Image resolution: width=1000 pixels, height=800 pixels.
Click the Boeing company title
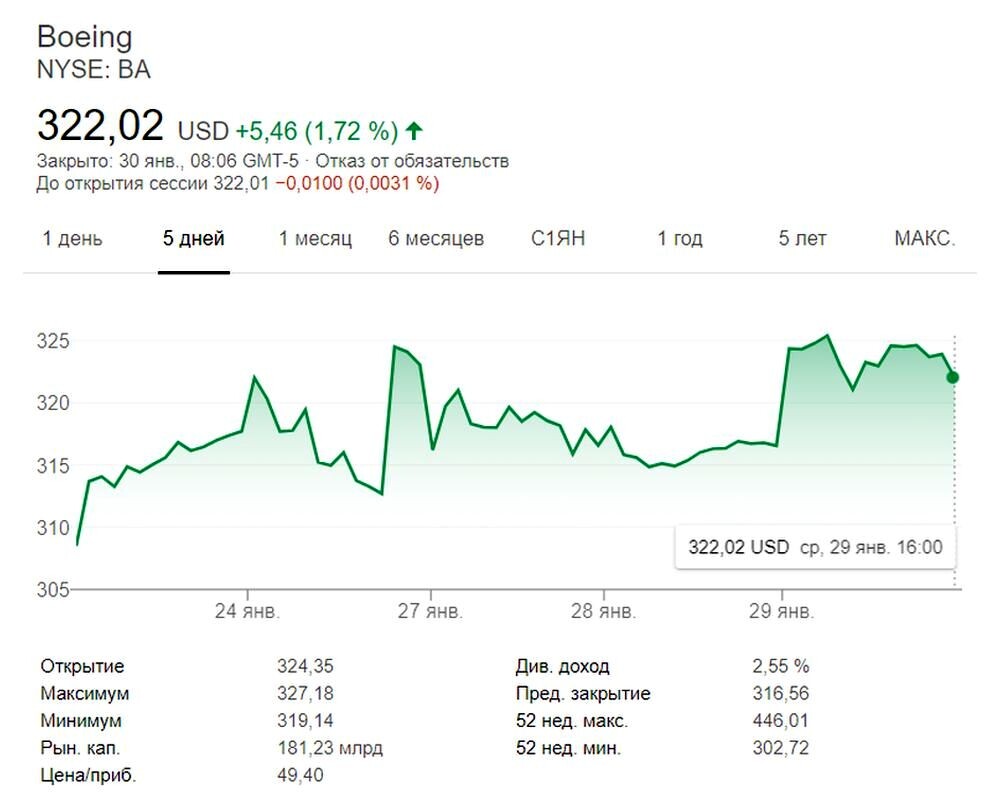[x=85, y=37]
